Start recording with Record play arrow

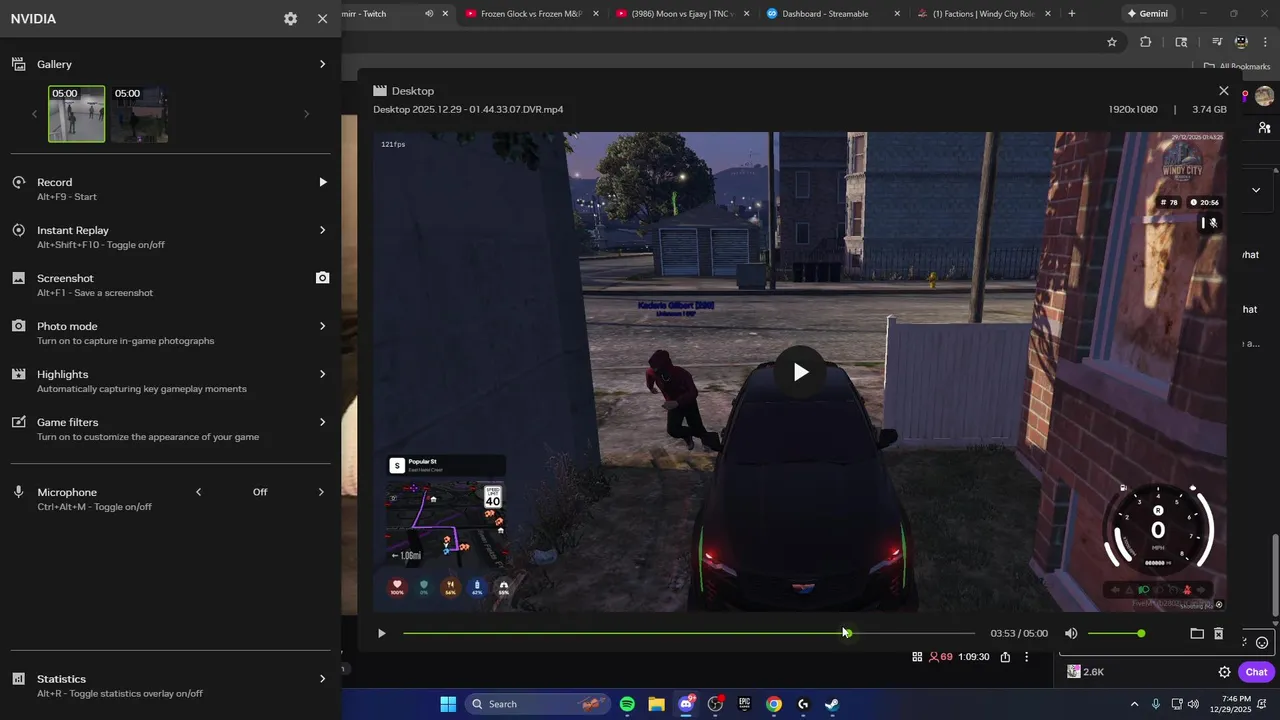click(x=322, y=182)
